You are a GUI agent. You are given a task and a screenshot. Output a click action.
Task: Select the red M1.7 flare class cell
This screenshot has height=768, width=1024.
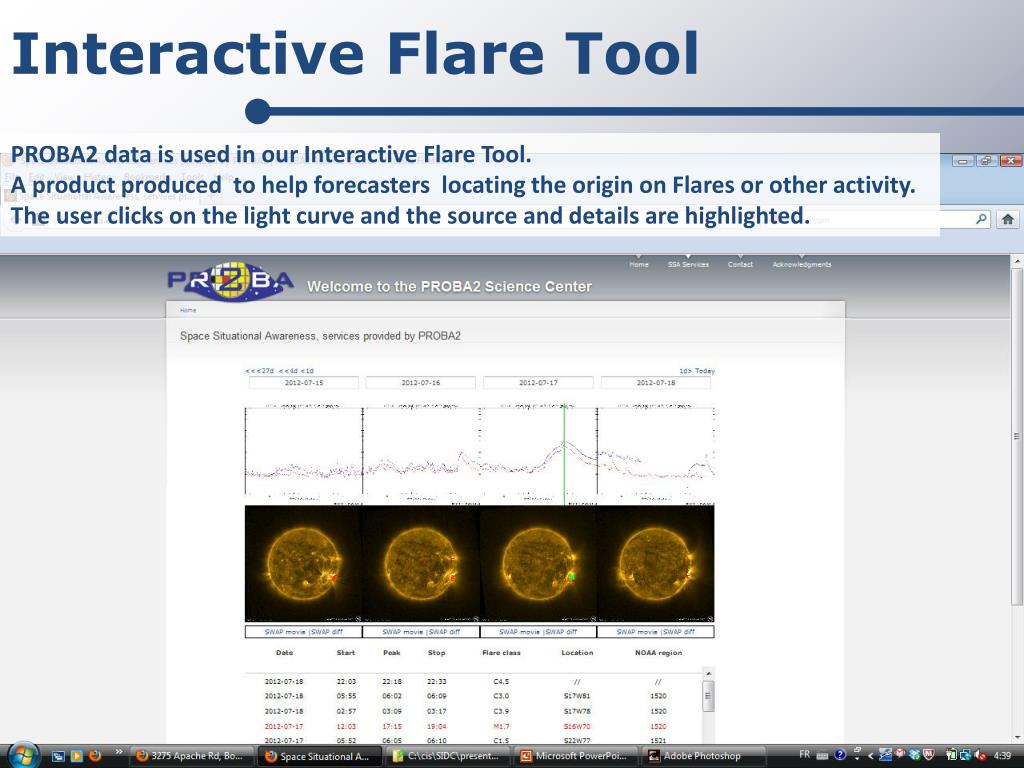pos(501,726)
